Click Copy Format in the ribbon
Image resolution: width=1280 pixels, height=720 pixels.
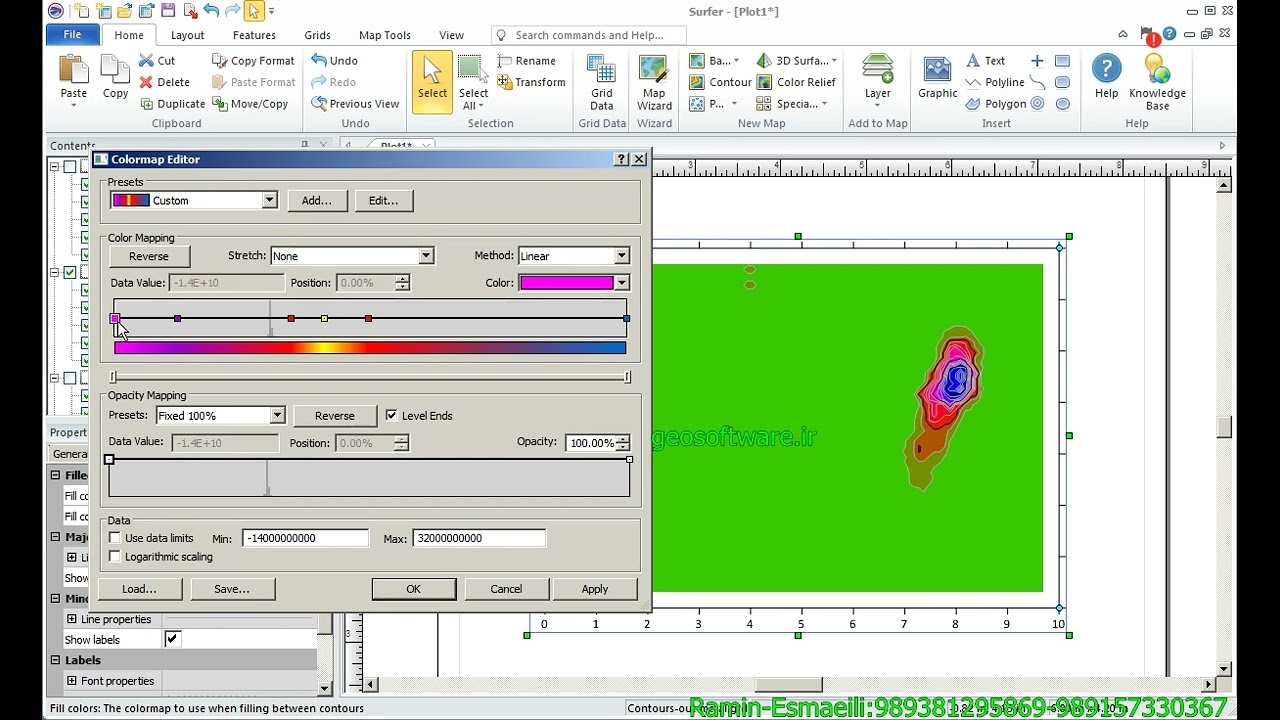tap(253, 60)
